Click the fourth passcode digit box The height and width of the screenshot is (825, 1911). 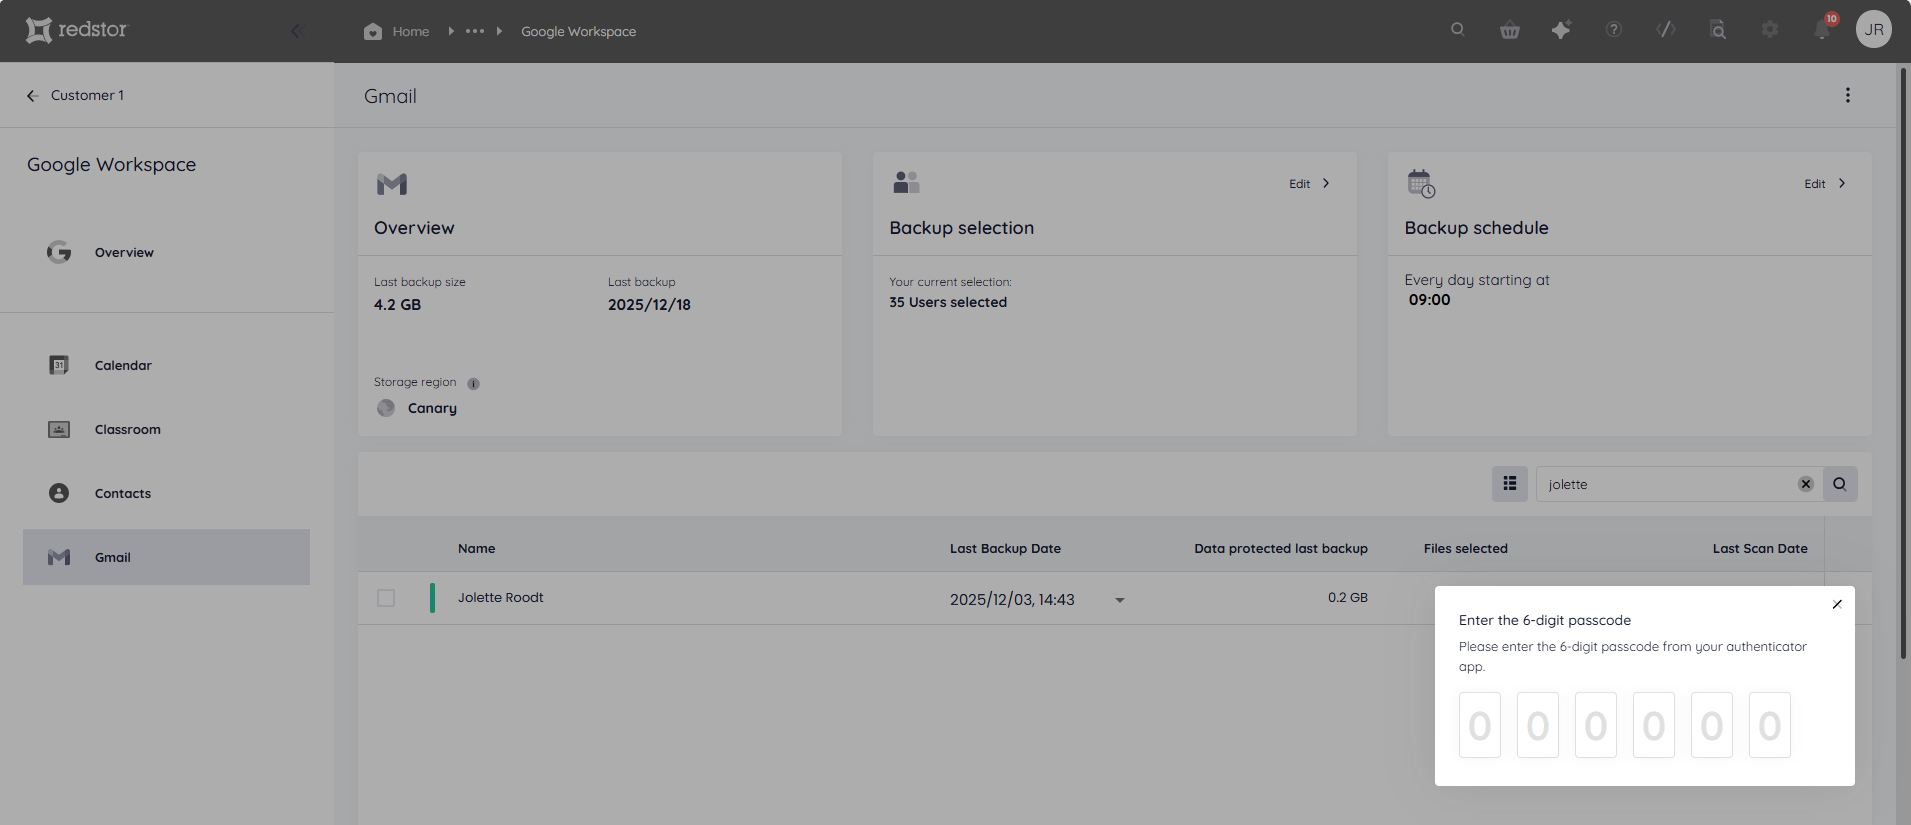pyautogui.click(x=1654, y=725)
